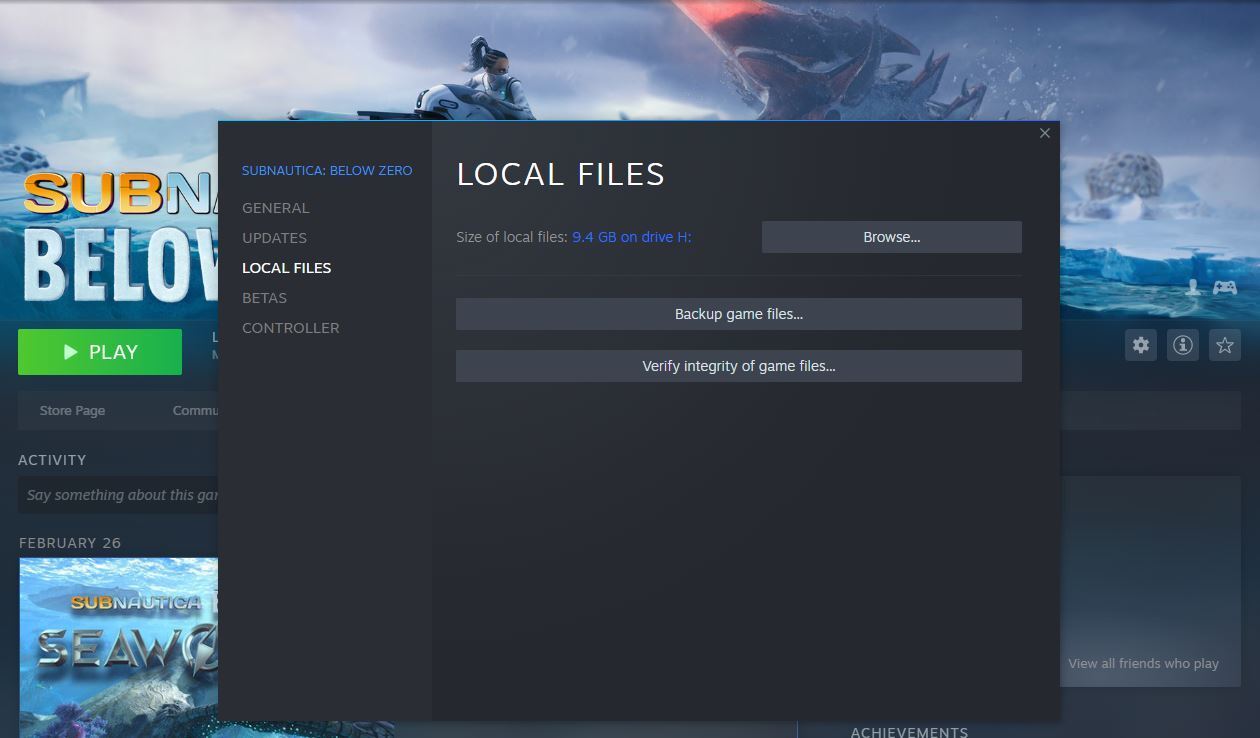1260x738 pixels.
Task: Open the 9.4 GB on drive H link
Action: (x=631, y=237)
